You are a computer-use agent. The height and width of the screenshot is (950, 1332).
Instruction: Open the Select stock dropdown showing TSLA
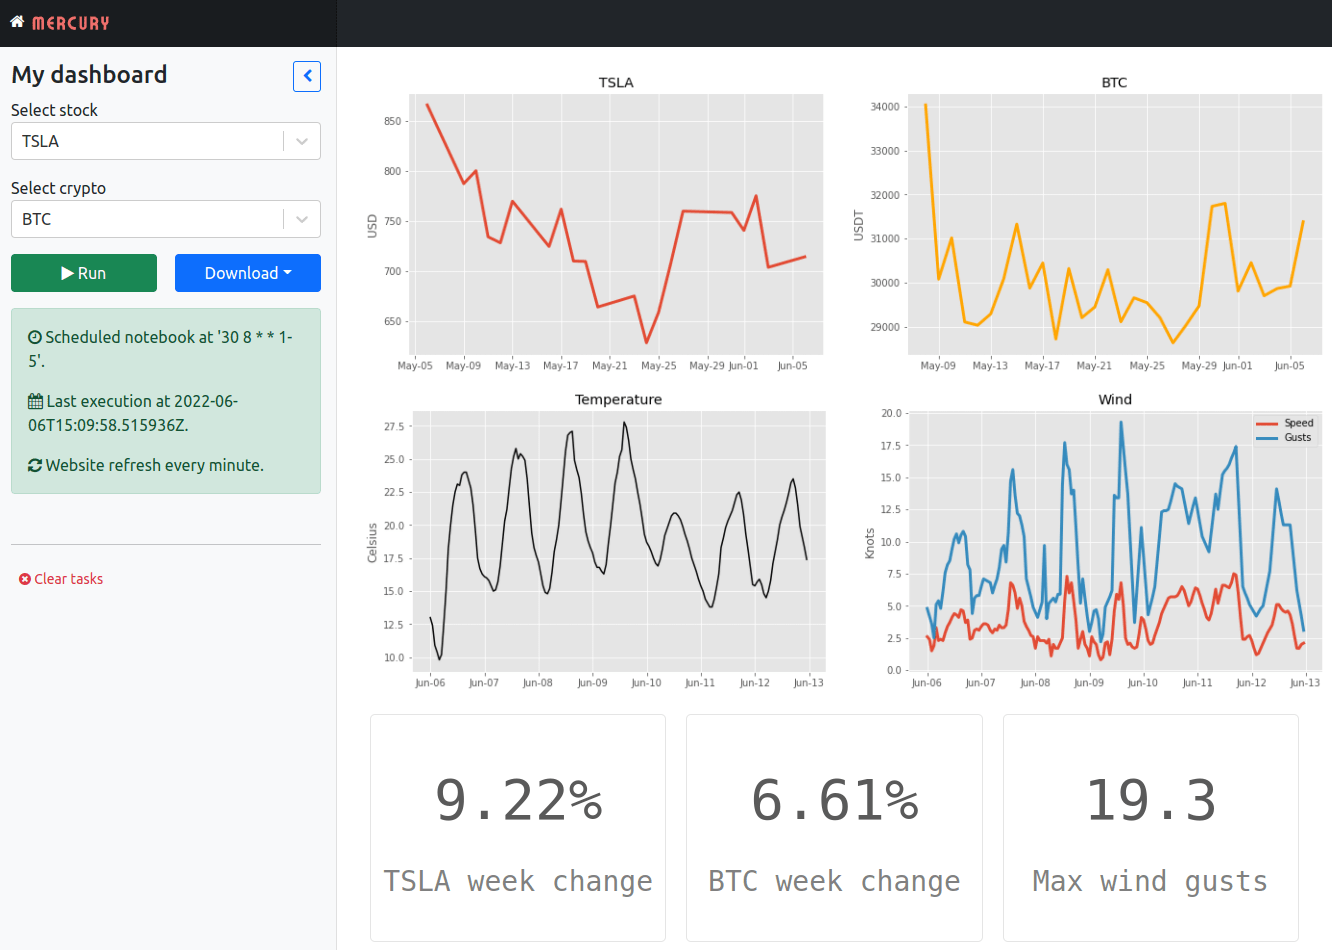[x=300, y=141]
